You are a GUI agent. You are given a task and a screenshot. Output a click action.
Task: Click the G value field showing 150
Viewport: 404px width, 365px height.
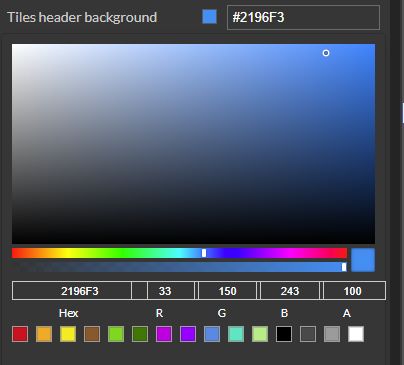(x=227, y=291)
